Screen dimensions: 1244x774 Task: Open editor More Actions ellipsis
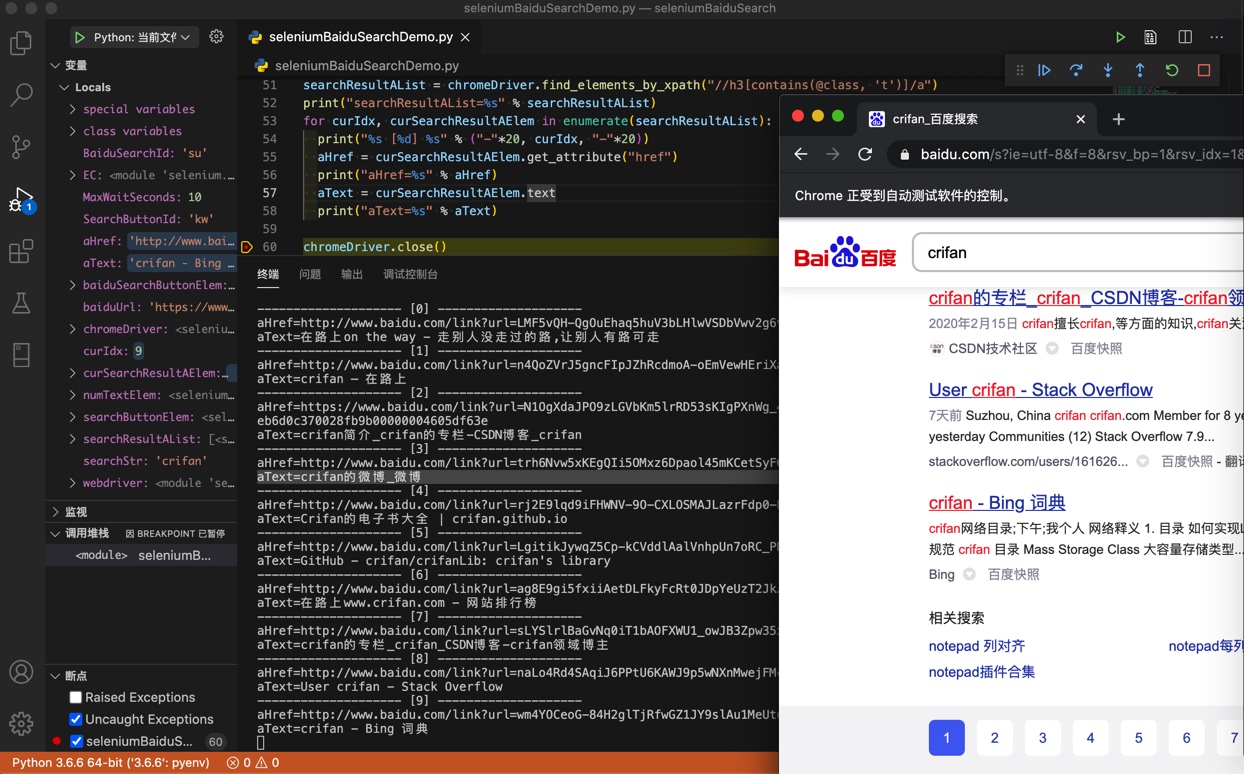tap(1217, 37)
